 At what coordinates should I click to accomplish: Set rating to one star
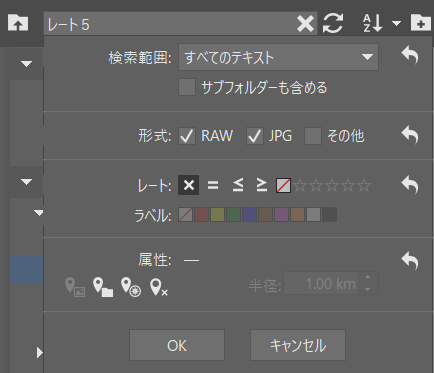tap(300, 186)
